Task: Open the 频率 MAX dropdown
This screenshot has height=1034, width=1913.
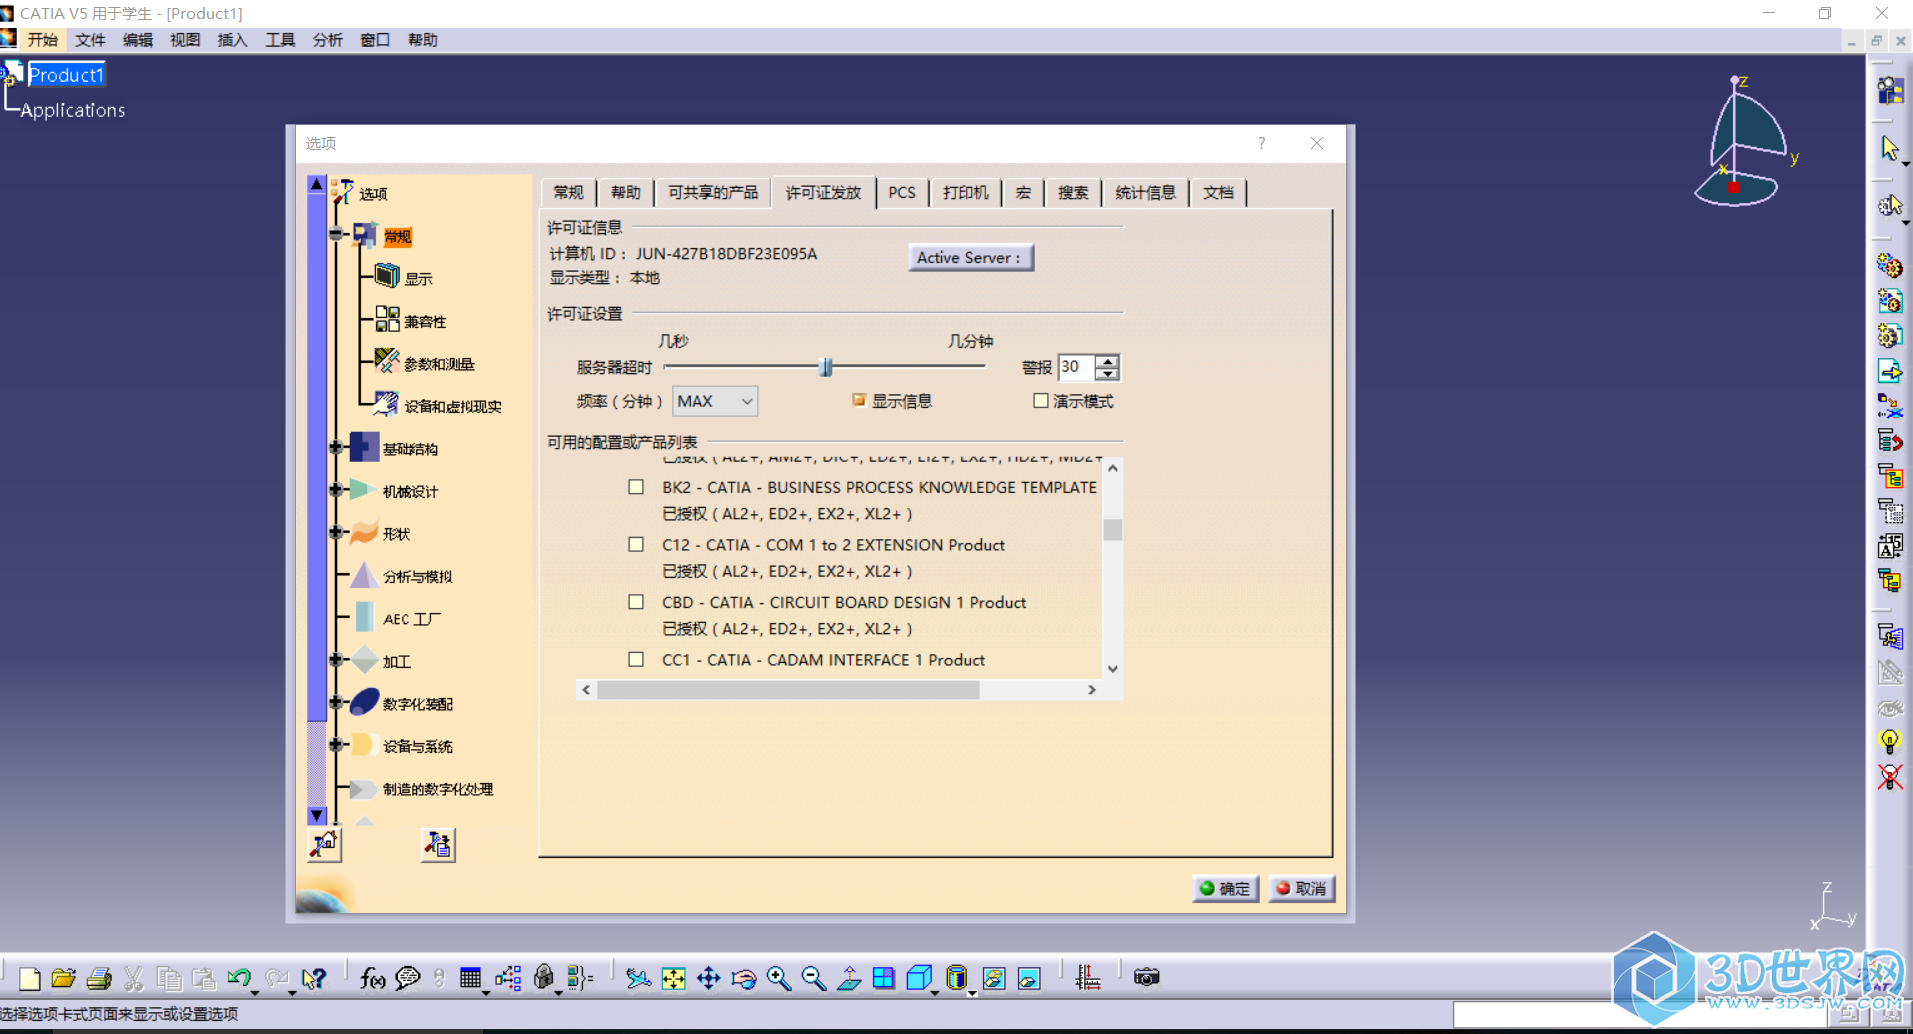Action: [x=715, y=401]
